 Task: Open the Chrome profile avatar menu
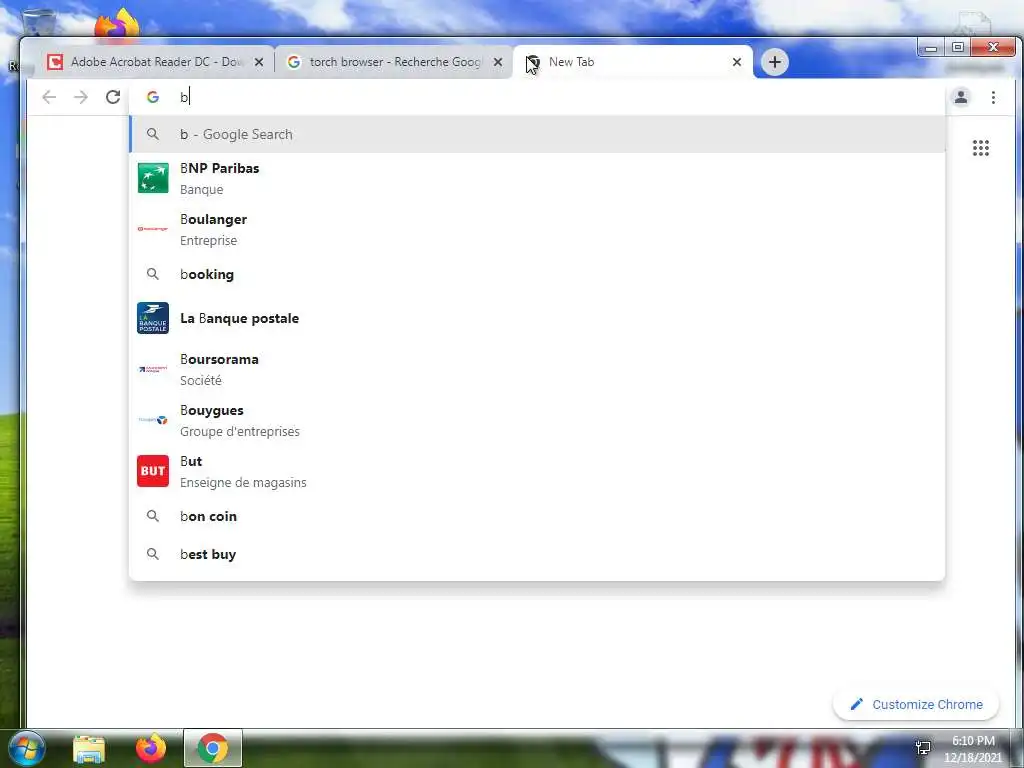(x=961, y=97)
